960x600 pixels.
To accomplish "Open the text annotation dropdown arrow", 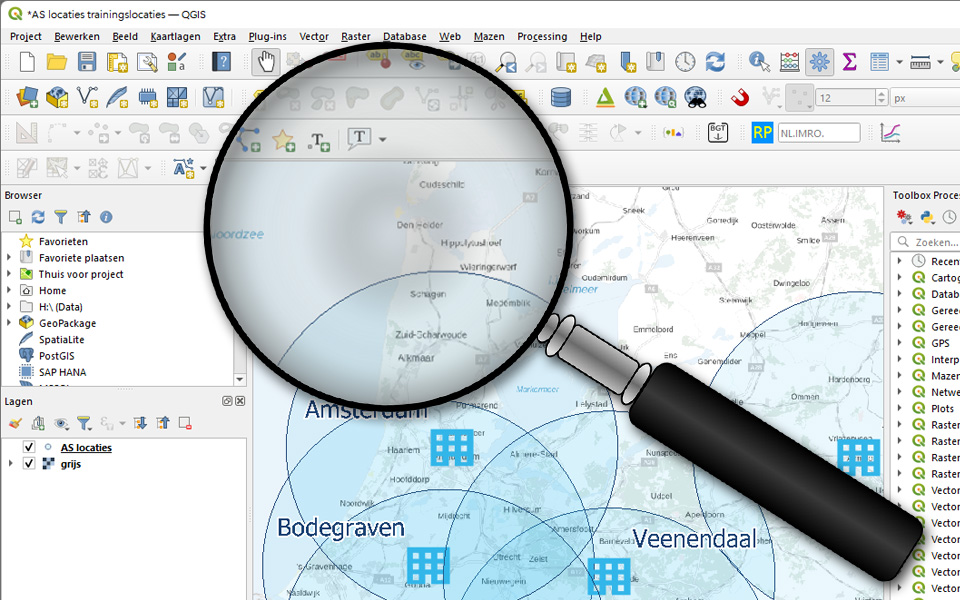I will pos(381,137).
